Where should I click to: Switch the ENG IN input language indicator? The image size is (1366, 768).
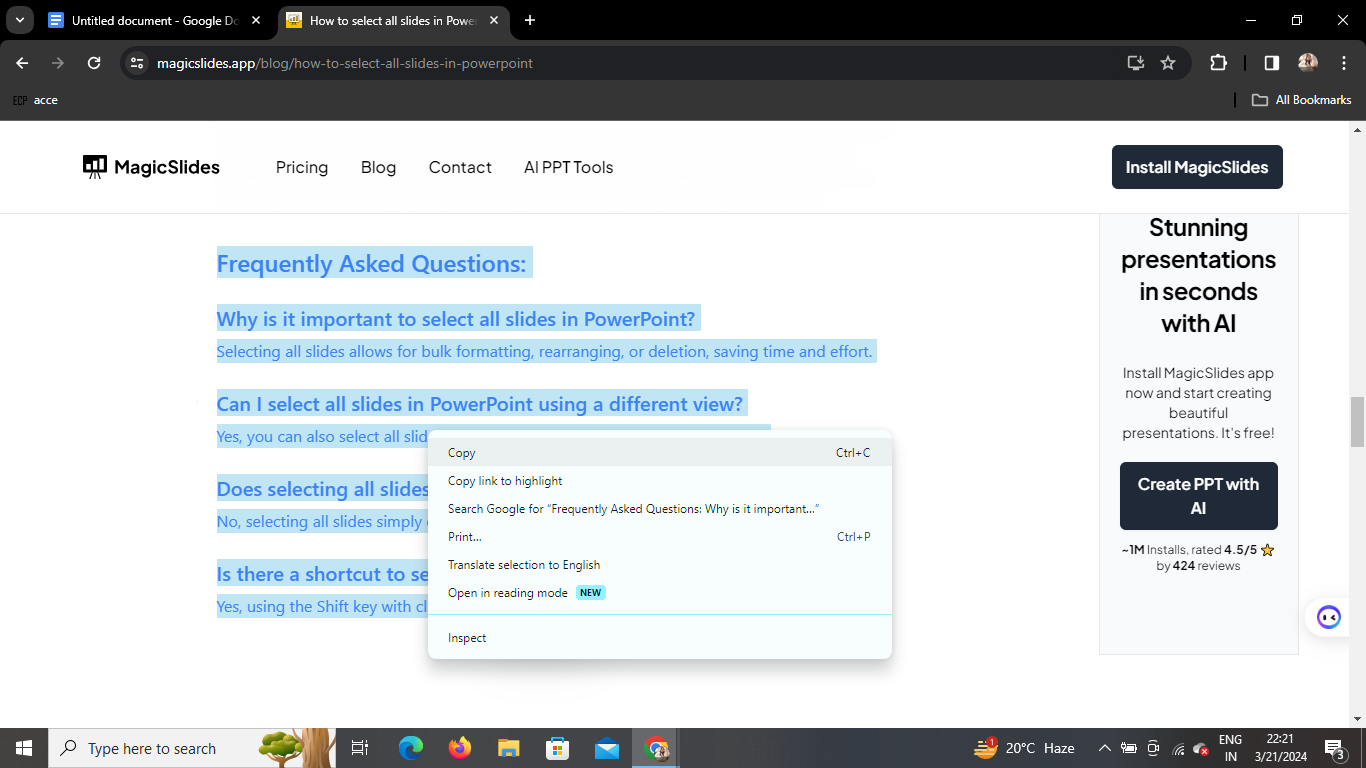click(x=1230, y=748)
